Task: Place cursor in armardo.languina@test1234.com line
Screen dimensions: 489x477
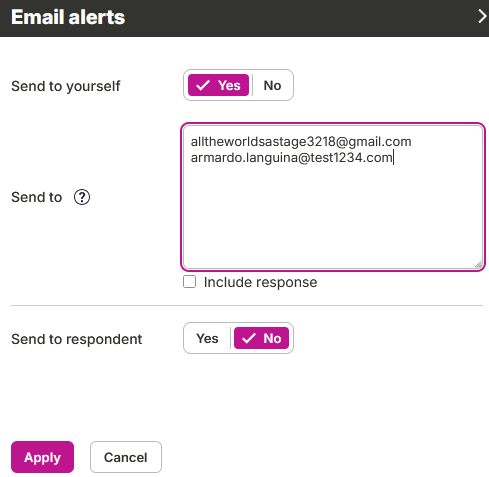Action: [x=292, y=157]
